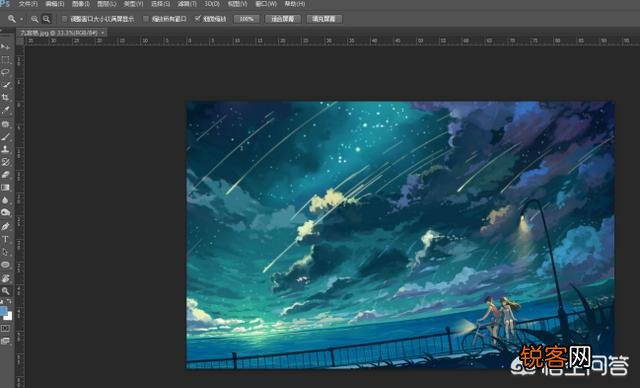The height and width of the screenshot is (388, 640).
Task: Open the Layer menu
Action: point(106,4)
